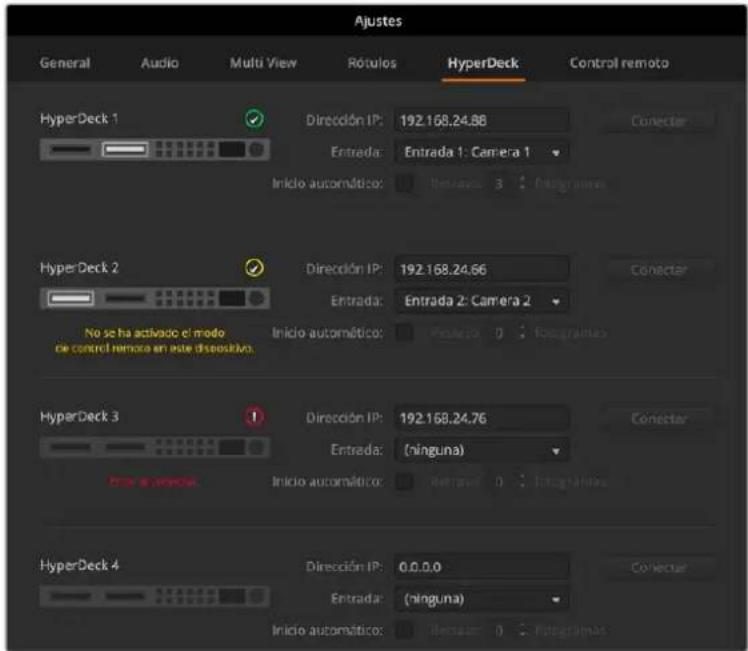Click HyperDeck 1 green connected status icon

pyautogui.click(x=254, y=119)
